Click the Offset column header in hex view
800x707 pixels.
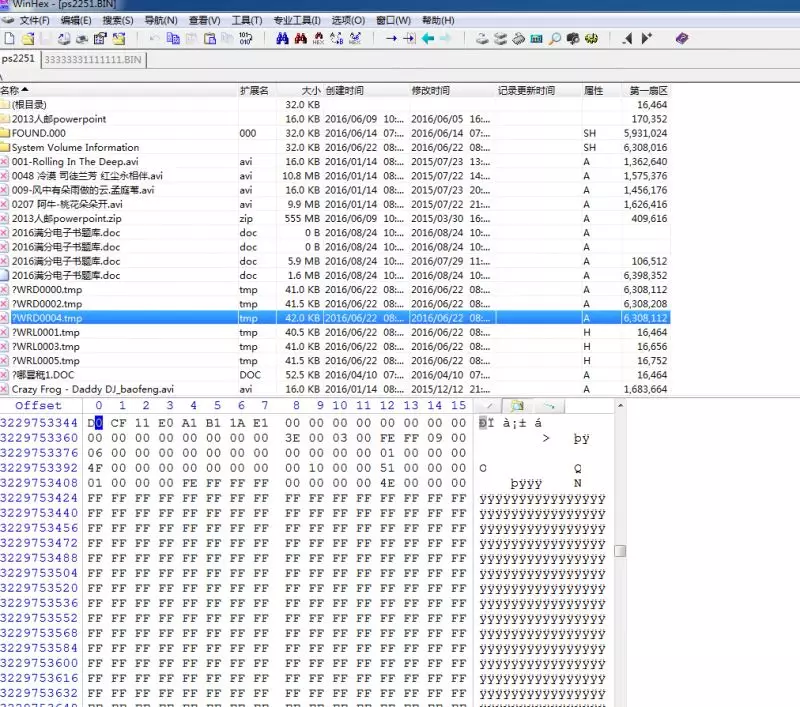(x=38, y=406)
